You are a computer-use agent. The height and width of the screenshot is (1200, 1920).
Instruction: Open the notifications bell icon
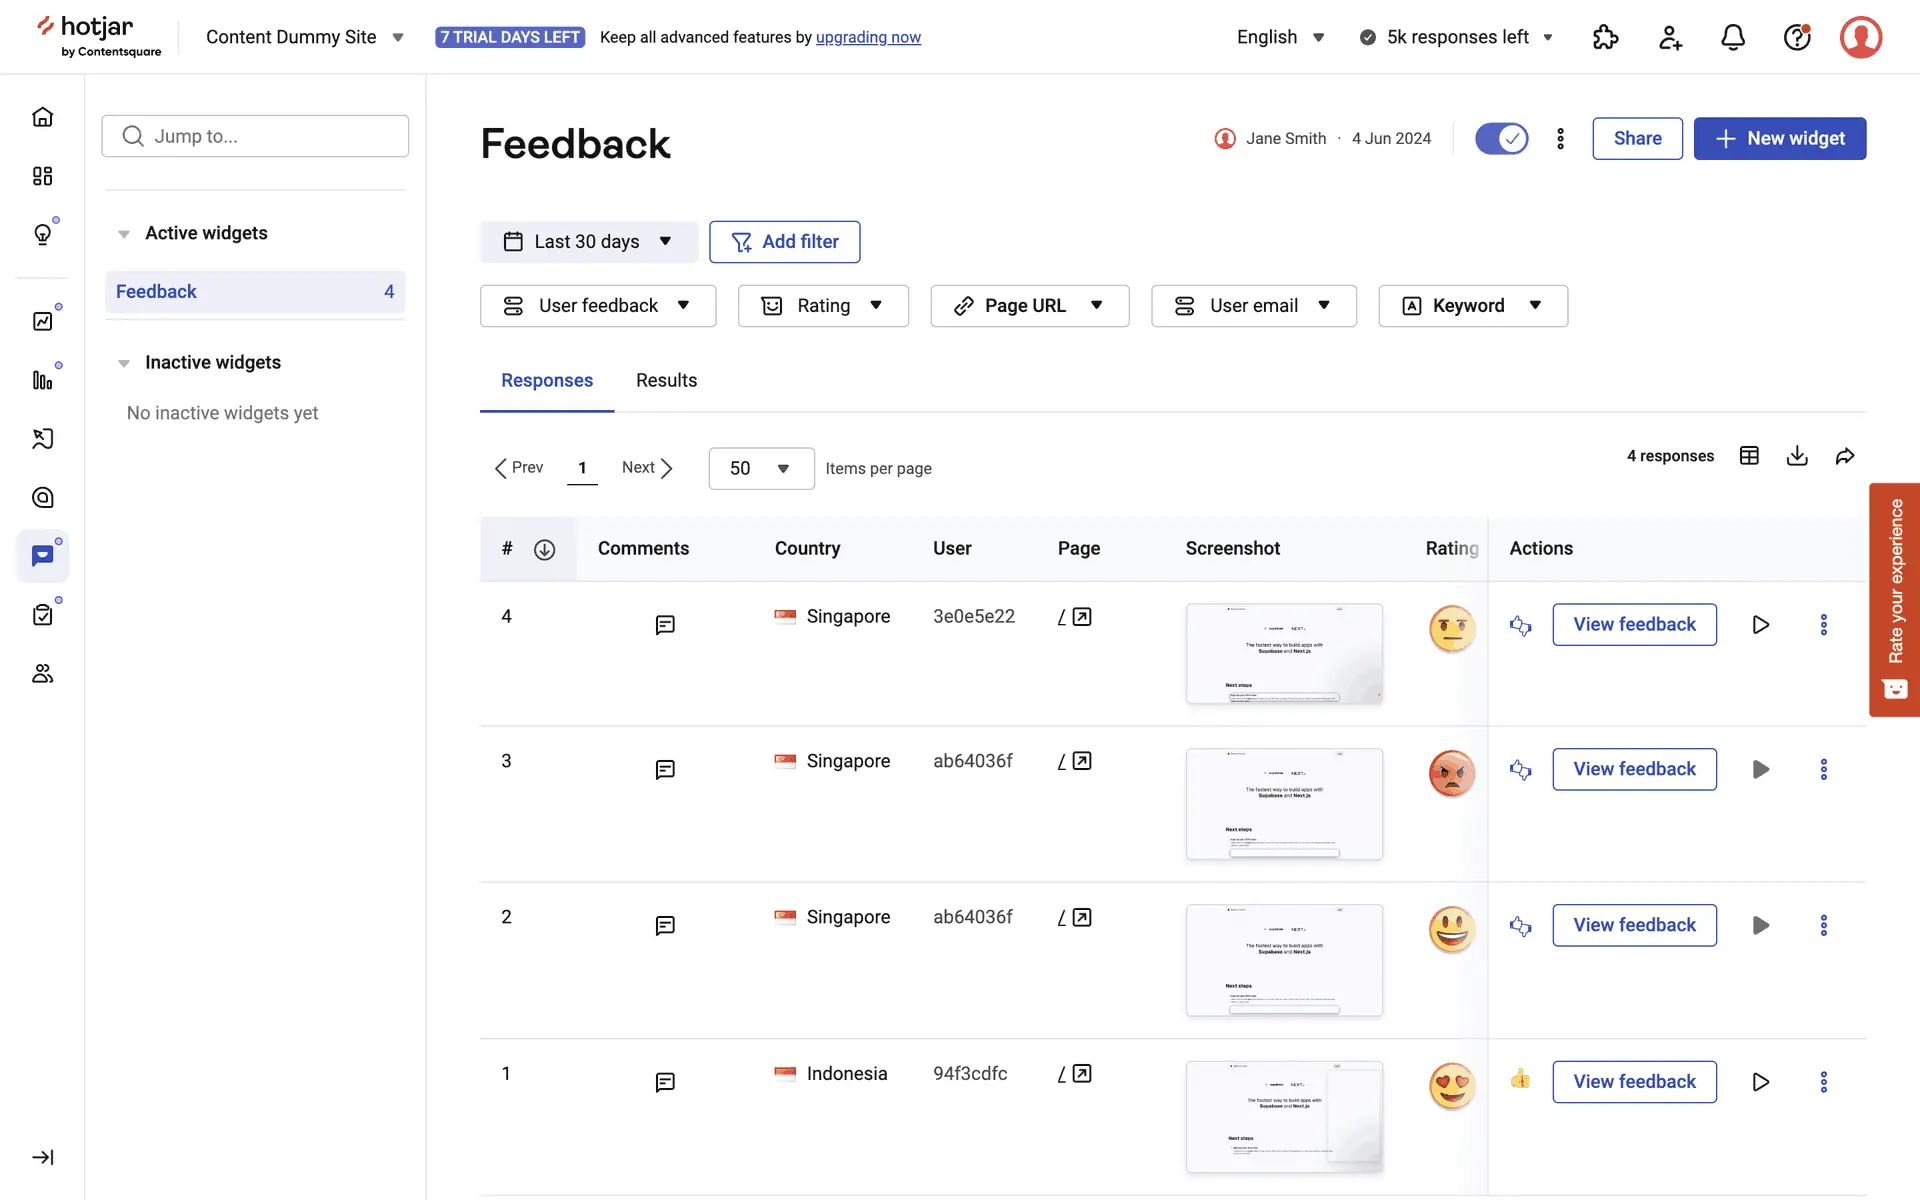pos(1733,38)
